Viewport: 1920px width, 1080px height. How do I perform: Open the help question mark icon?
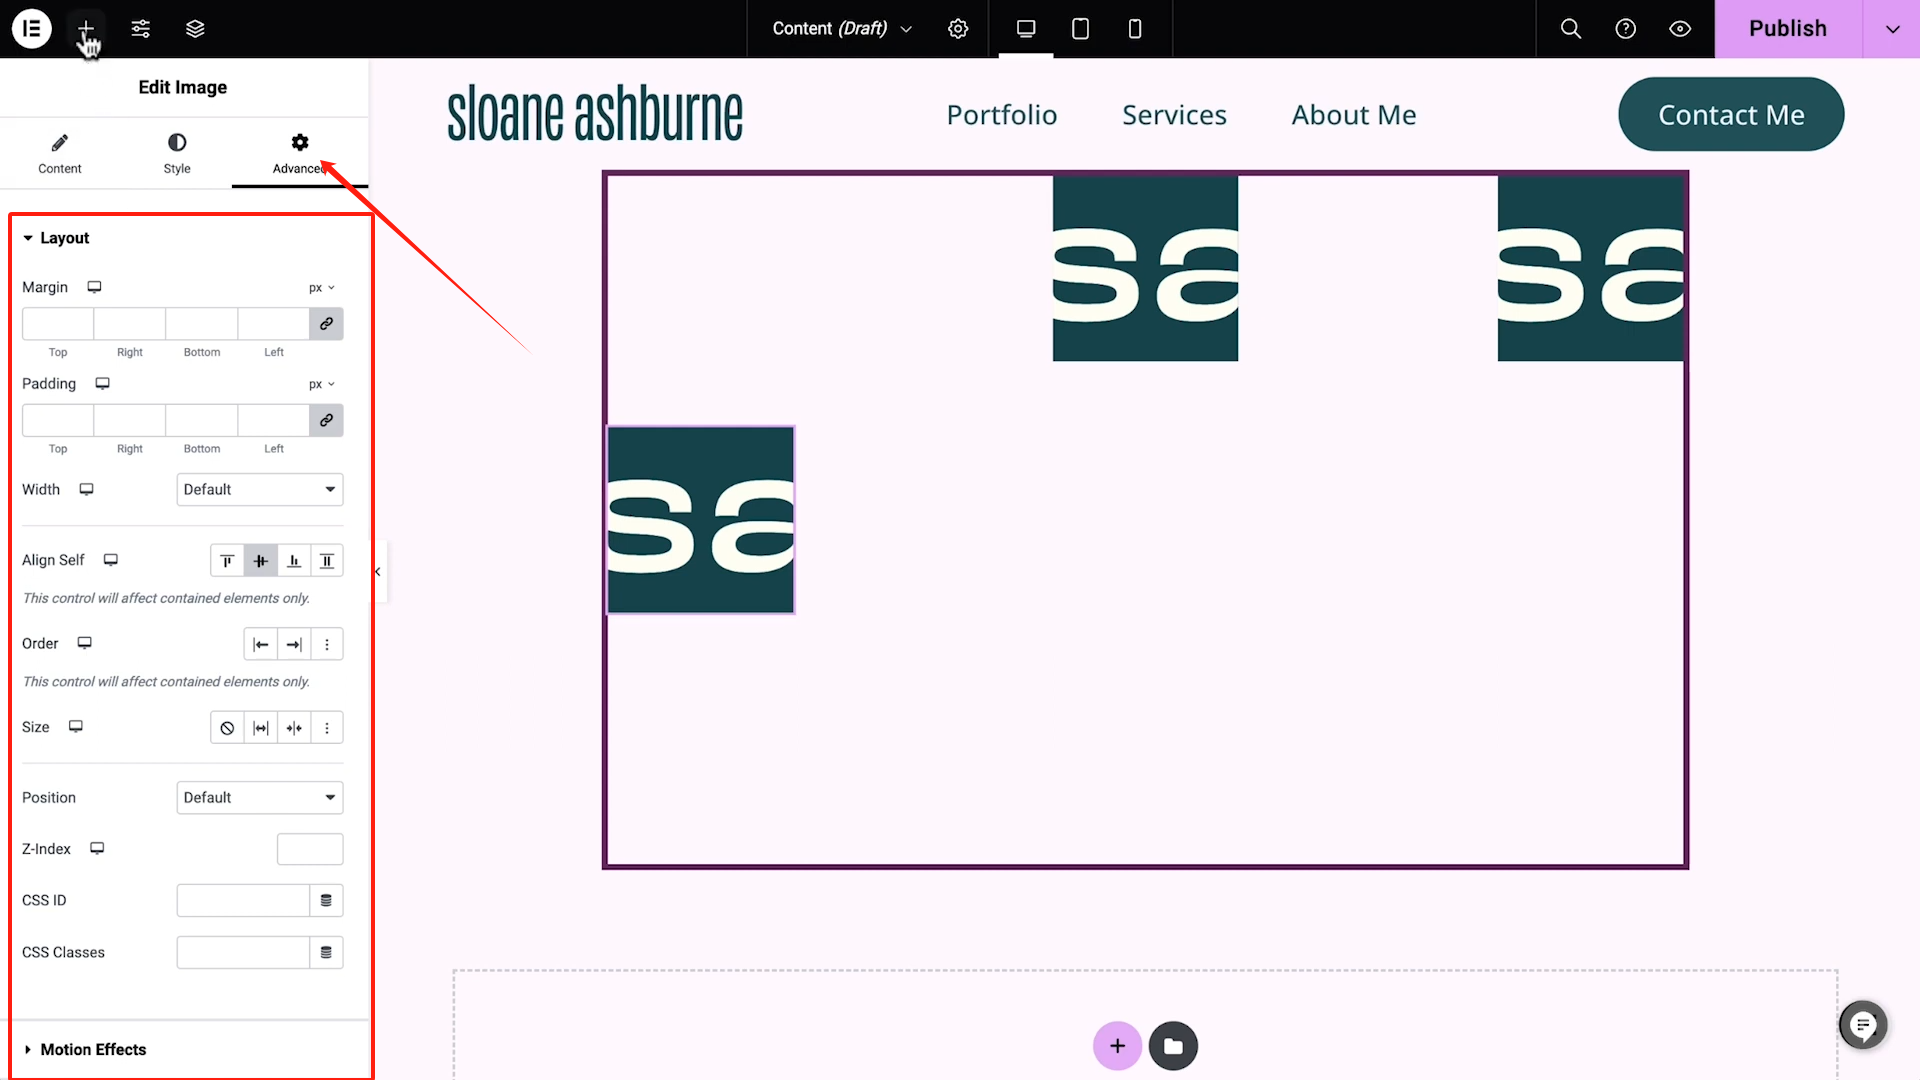pyautogui.click(x=1626, y=28)
